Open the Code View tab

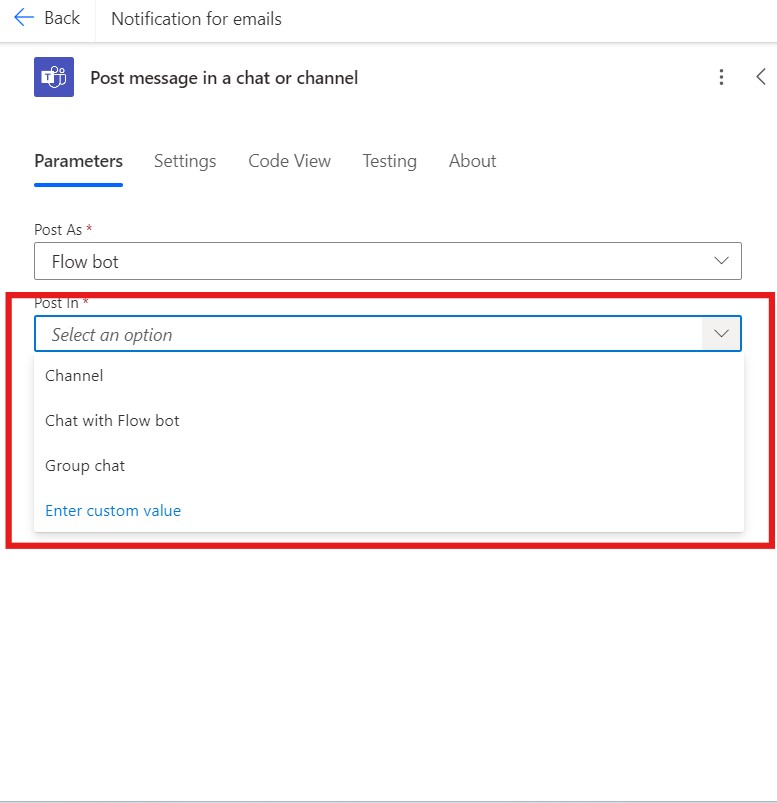tap(289, 161)
